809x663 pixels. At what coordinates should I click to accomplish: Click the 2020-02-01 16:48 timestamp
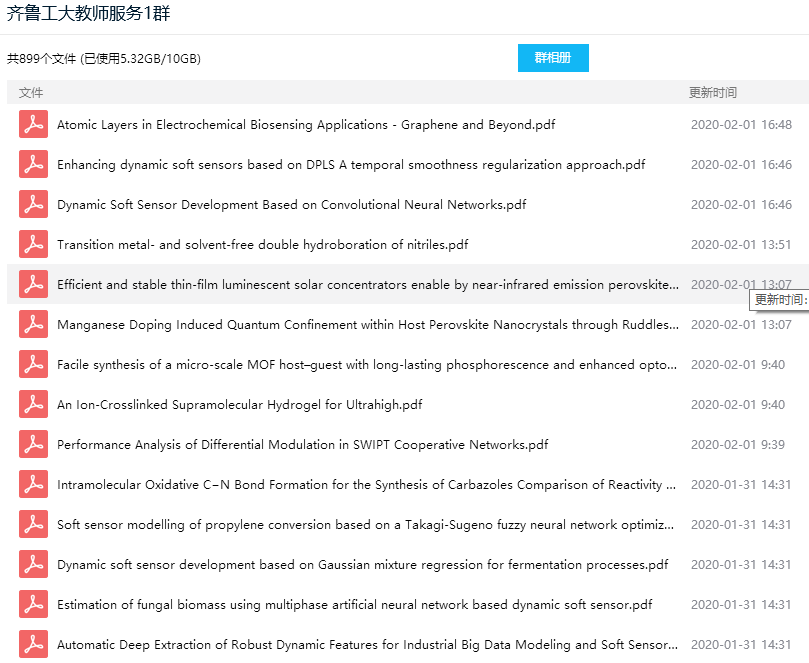(741, 125)
